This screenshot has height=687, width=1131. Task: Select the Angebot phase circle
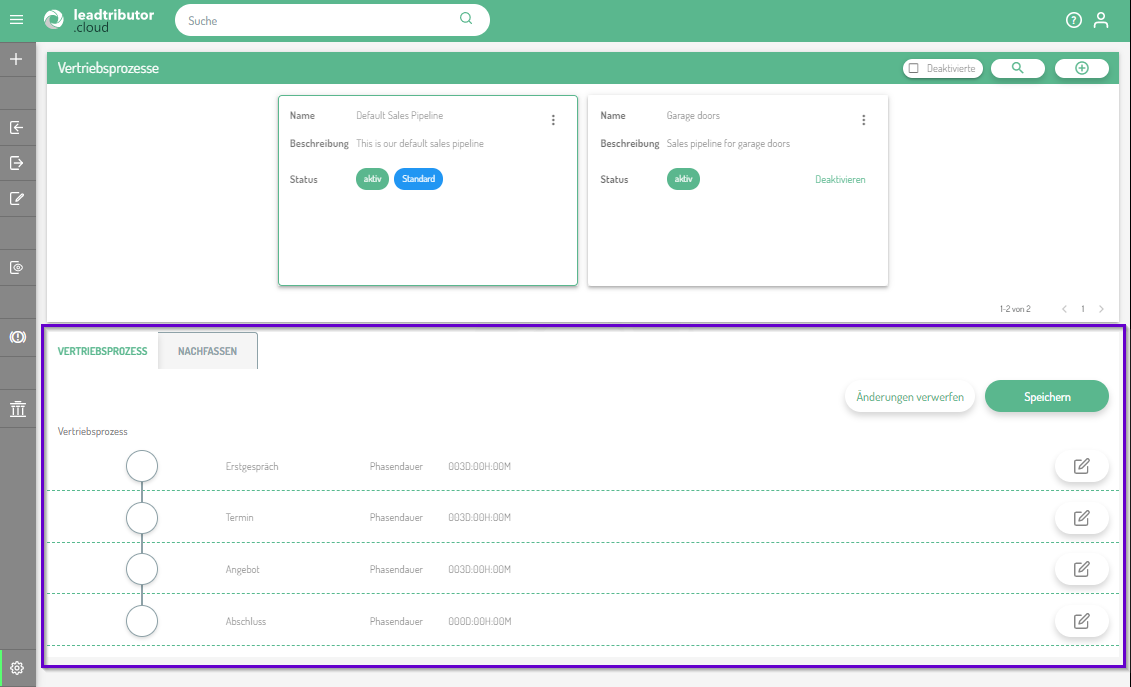coord(142,569)
